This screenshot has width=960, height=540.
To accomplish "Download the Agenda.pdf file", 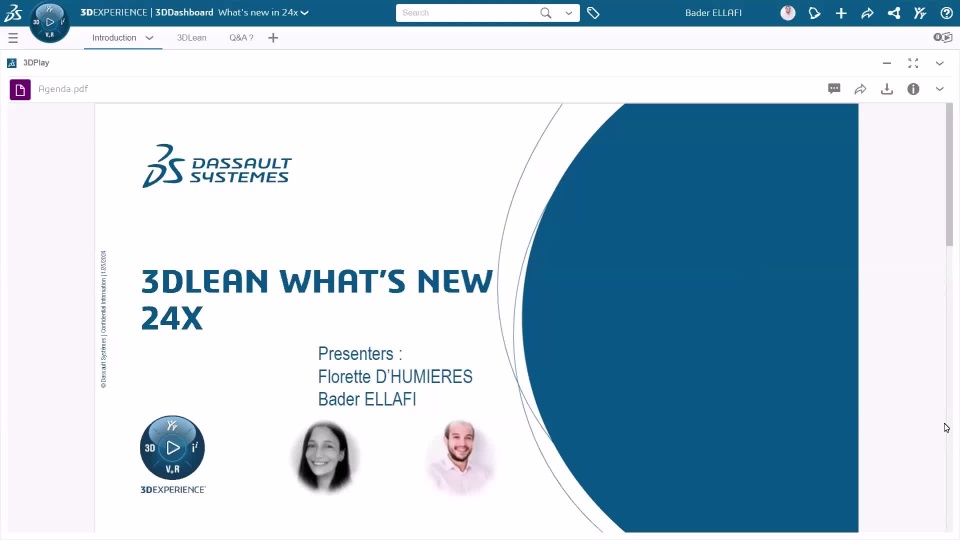I will tap(886, 89).
